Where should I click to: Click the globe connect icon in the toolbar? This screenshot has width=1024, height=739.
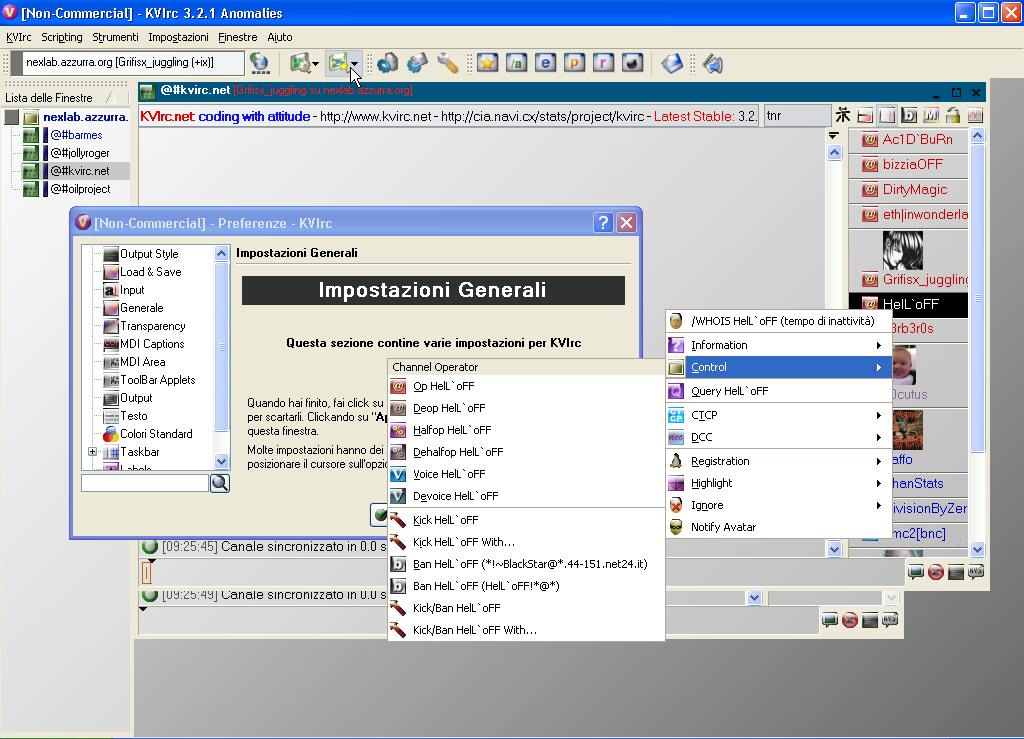pos(259,63)
